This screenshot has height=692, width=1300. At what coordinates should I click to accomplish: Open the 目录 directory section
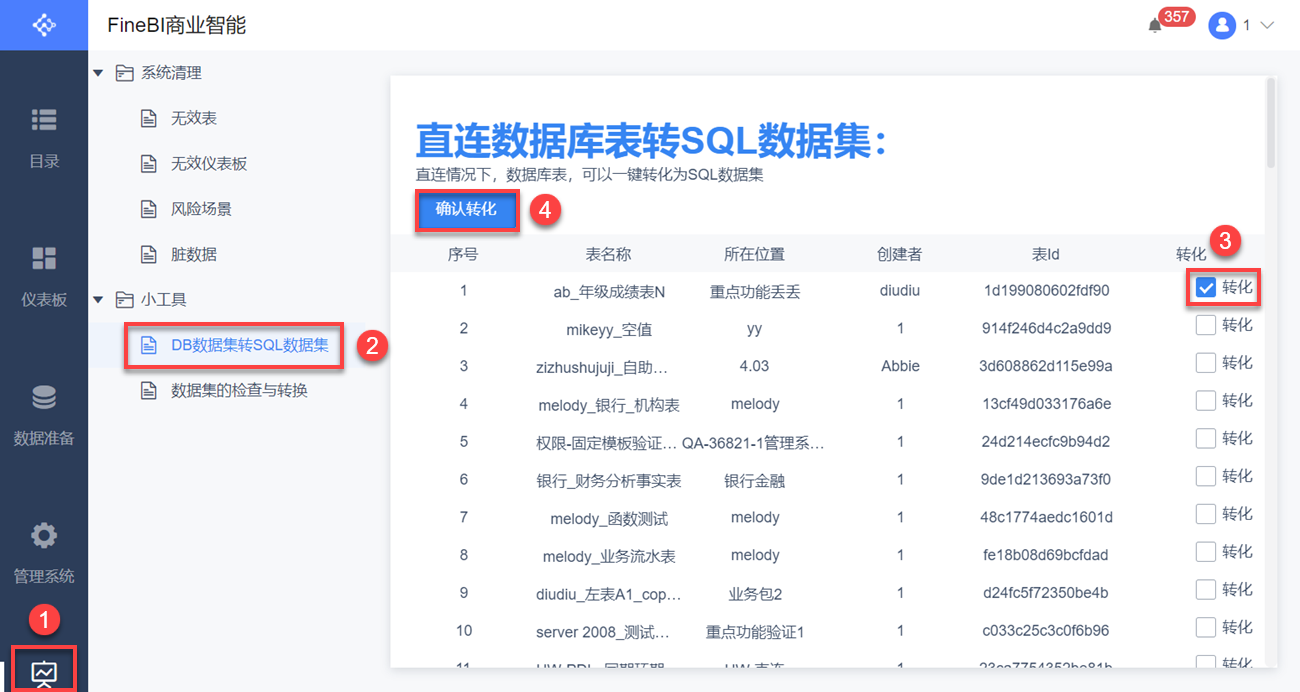[x=44, y=137]
